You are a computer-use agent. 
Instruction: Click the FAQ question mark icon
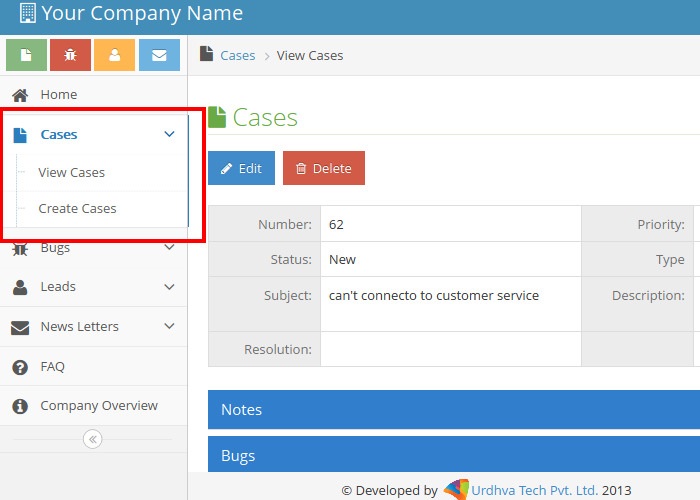click(20, 367)
